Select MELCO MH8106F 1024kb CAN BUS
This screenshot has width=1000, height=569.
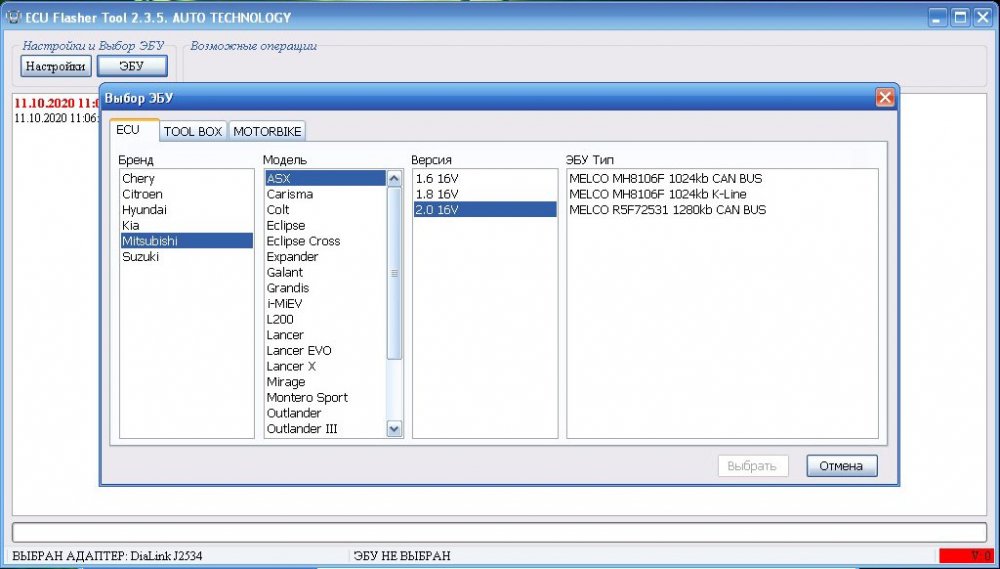click(722, 179)
